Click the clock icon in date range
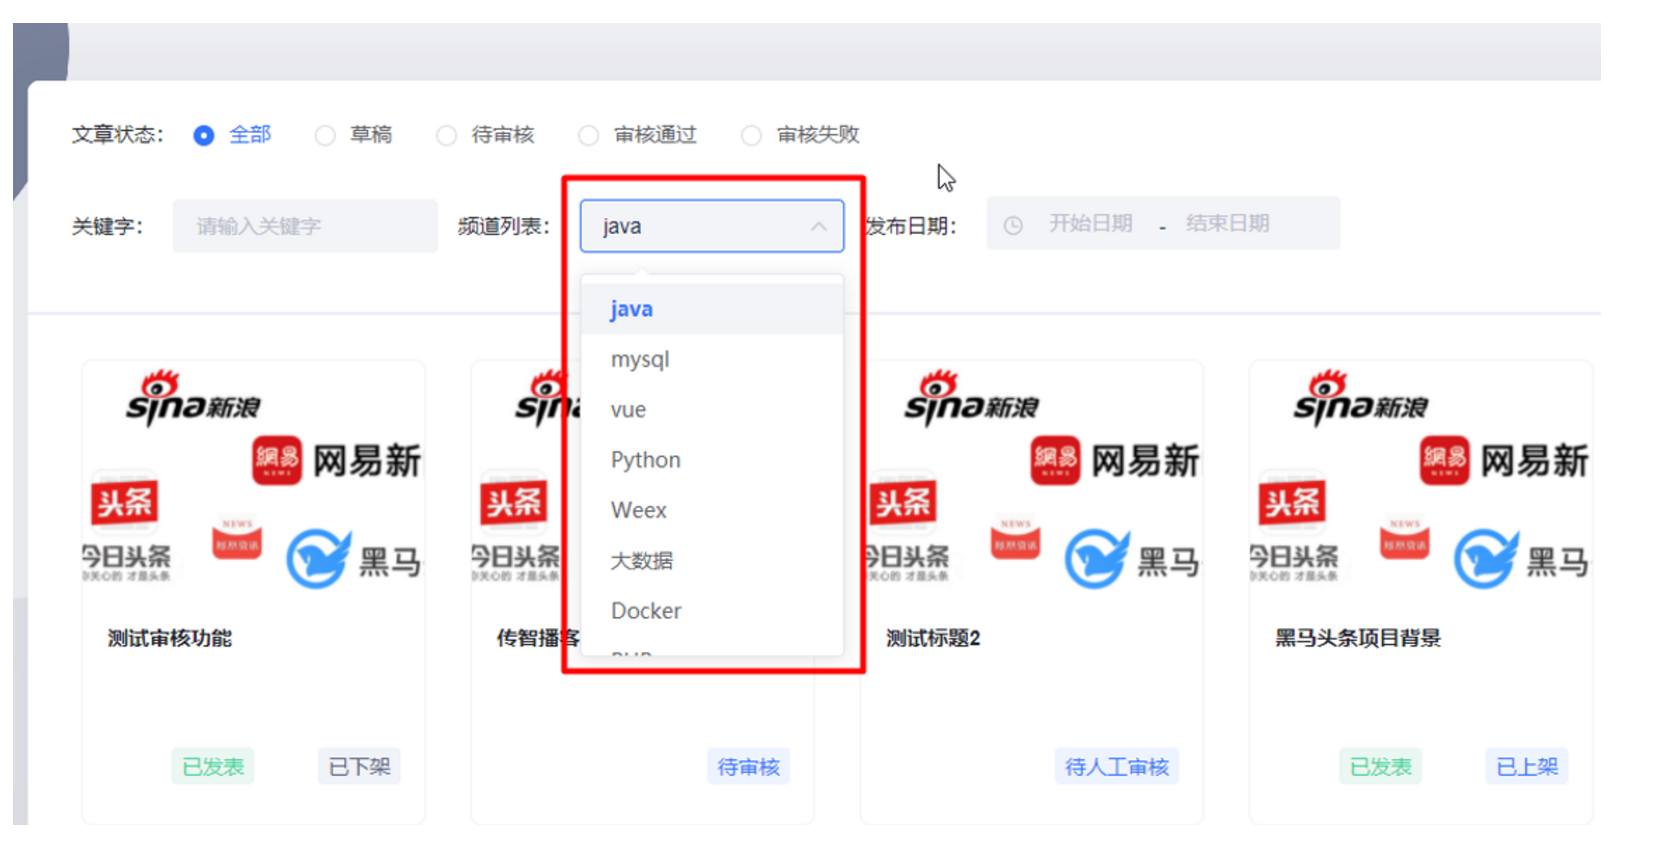The image size is (1654, 862). [1013, 225]
